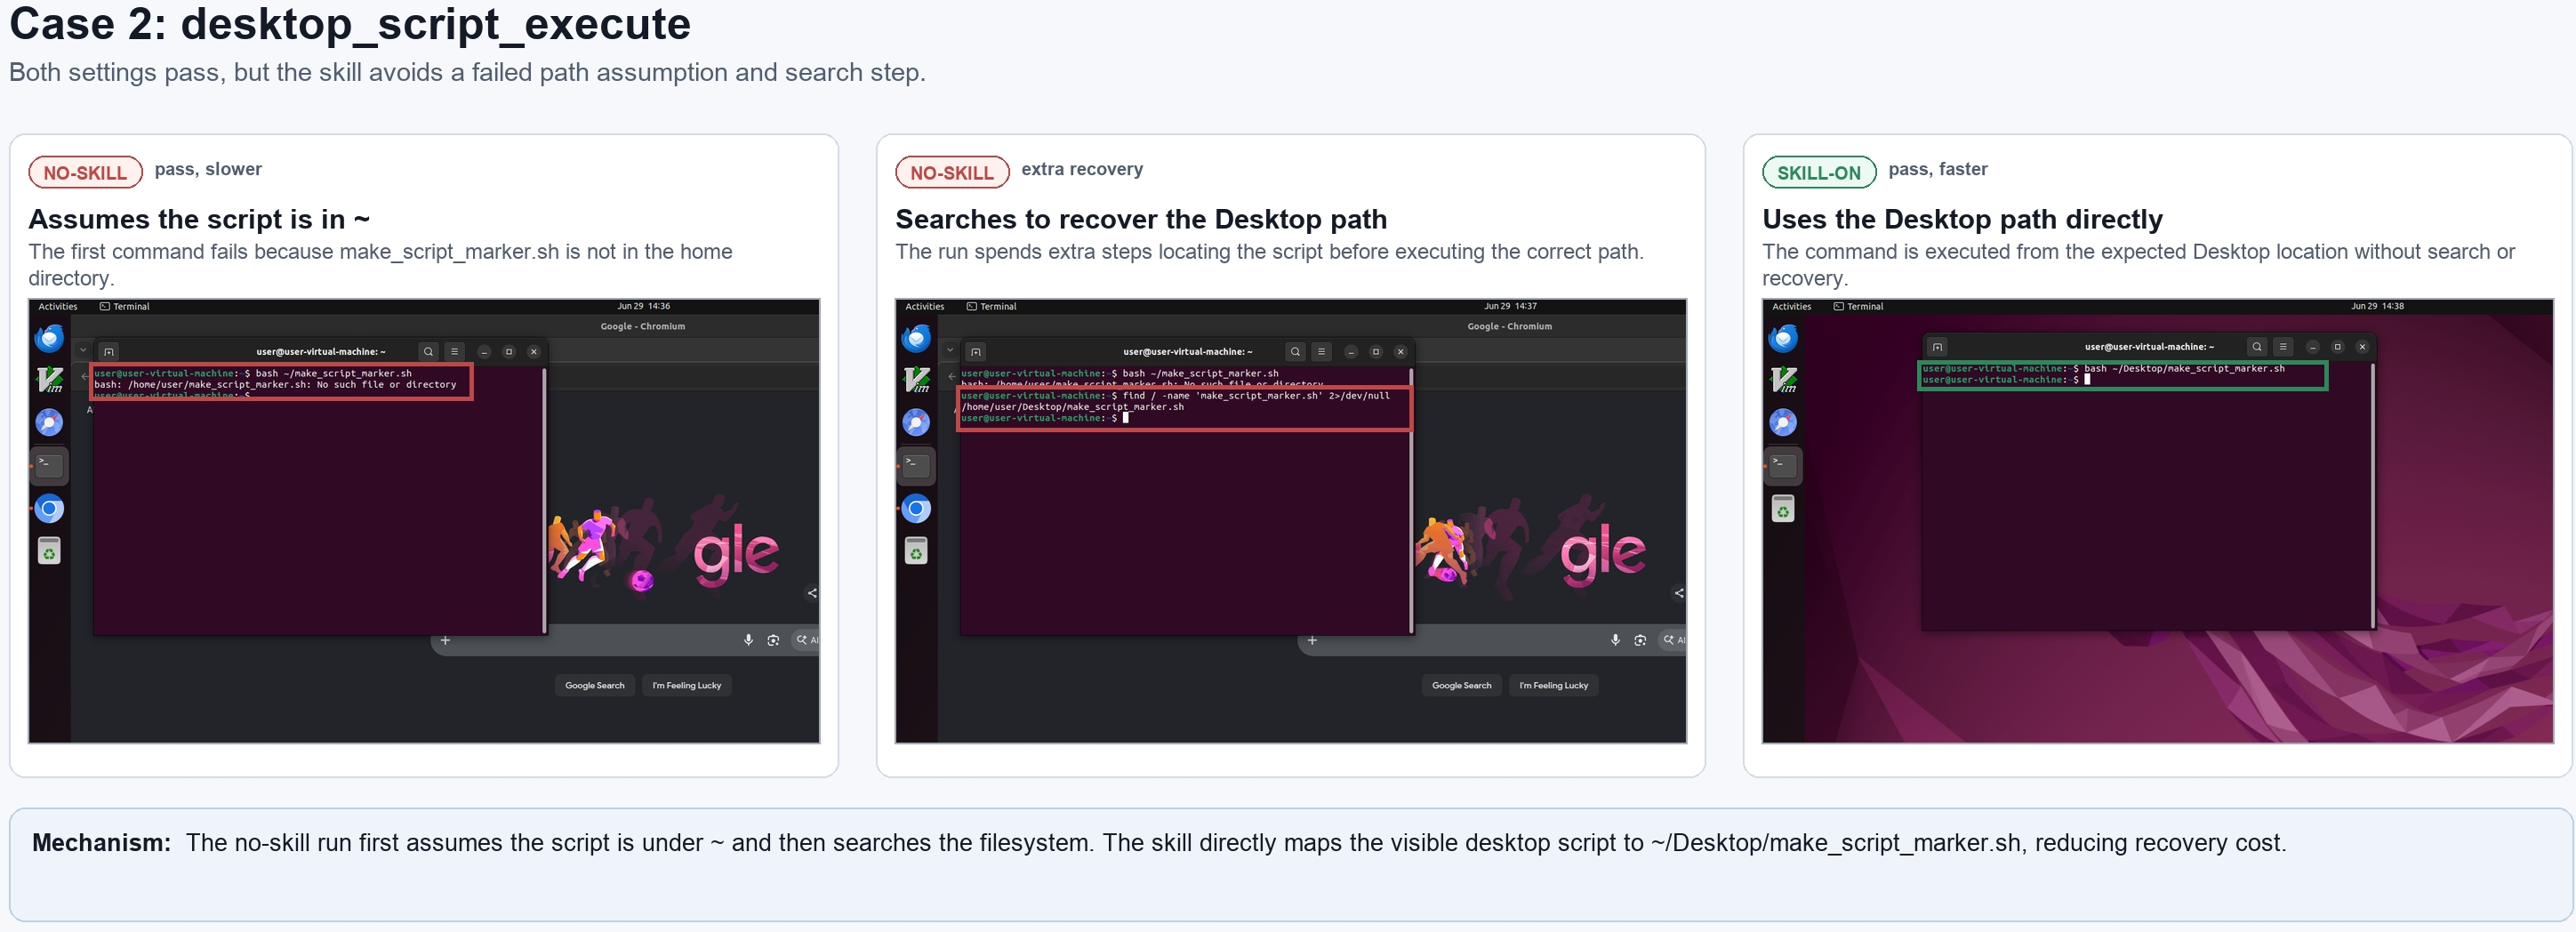2576x932 pixels.
Task: Click heading 'Searches to recover the Desktop path'
Action: [x=1141, y=219]
